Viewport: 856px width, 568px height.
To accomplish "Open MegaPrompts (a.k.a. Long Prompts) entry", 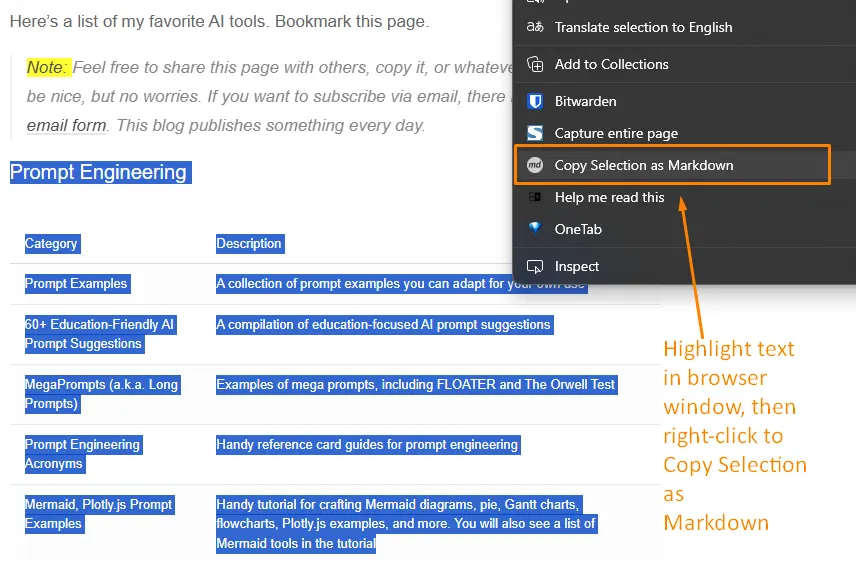I will pos(103,394).
